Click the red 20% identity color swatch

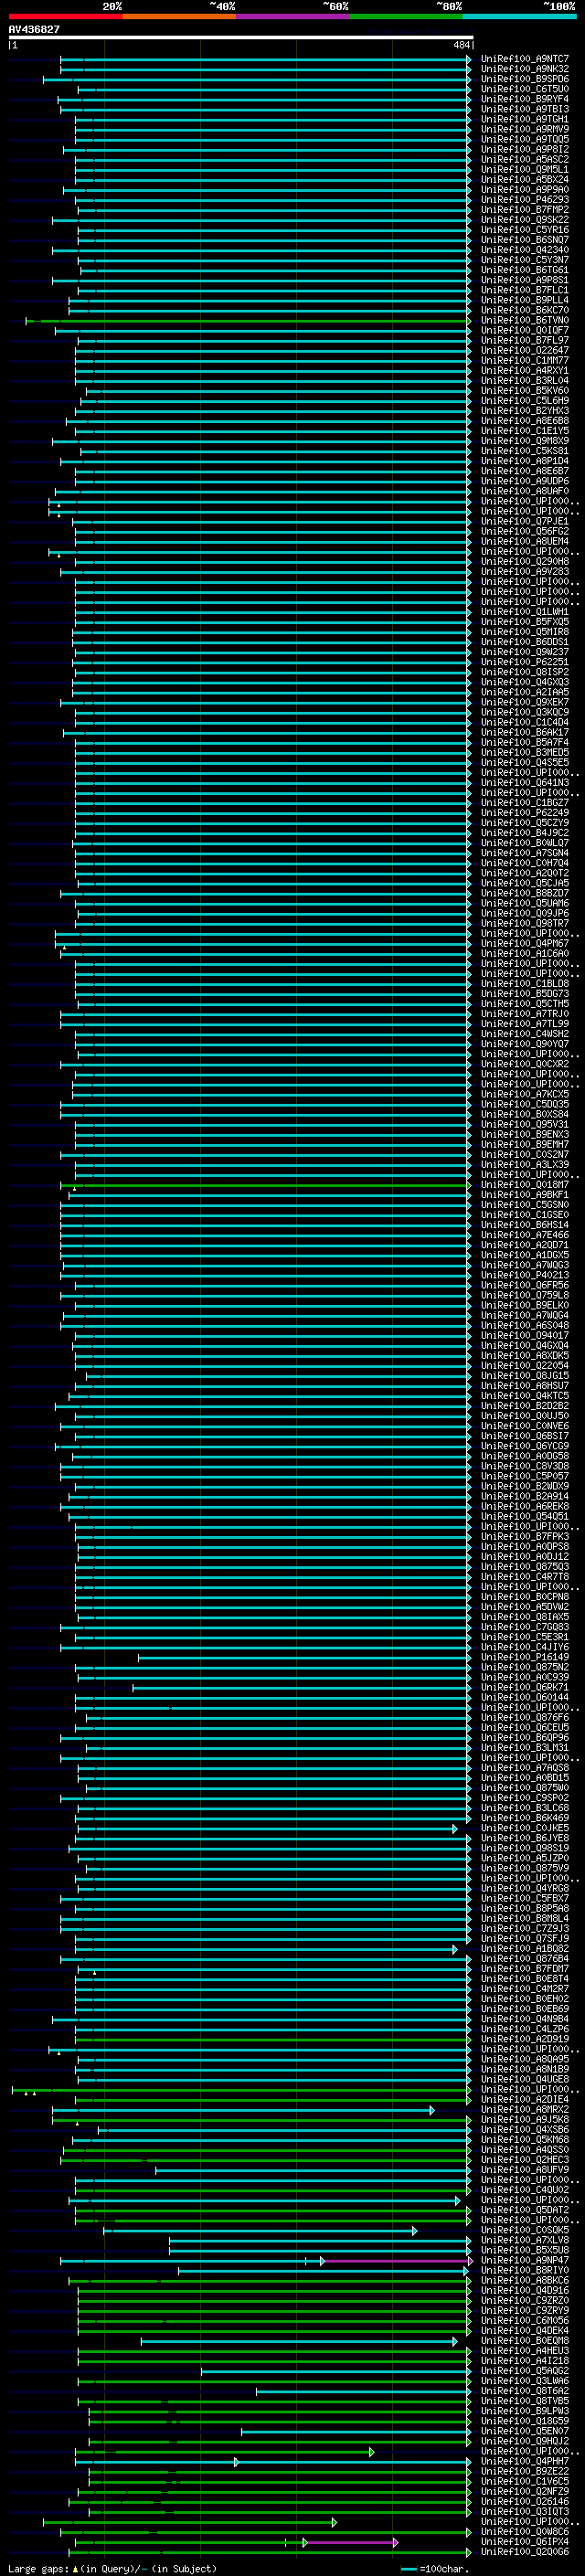pyautogui.click(x=65, y=16)
